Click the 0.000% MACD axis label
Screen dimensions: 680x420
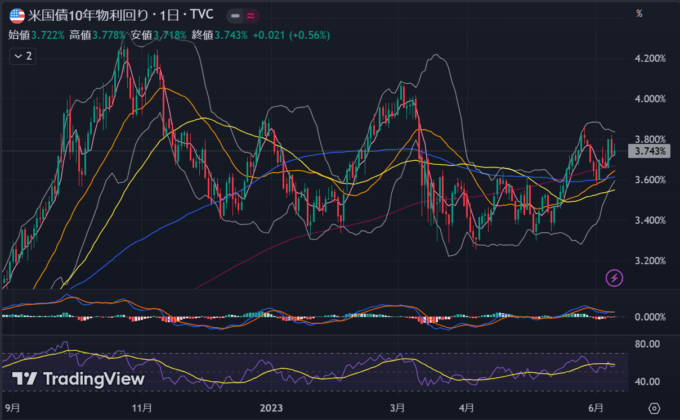(x=650, y=317)
